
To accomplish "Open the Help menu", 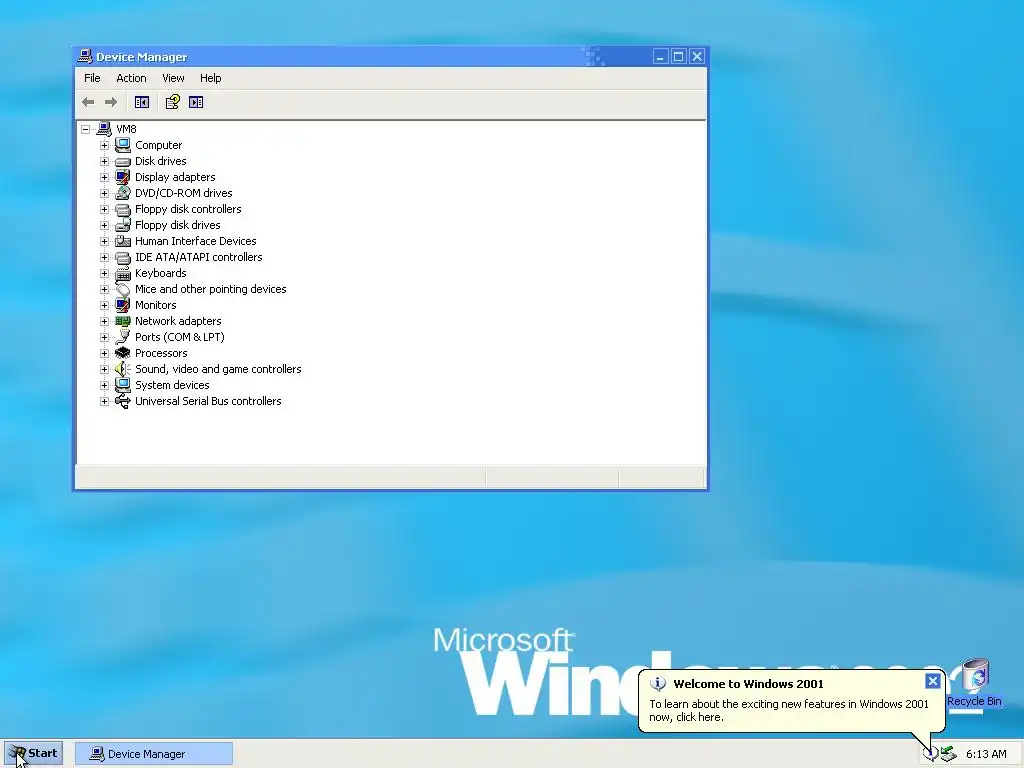I will (210, 78).
